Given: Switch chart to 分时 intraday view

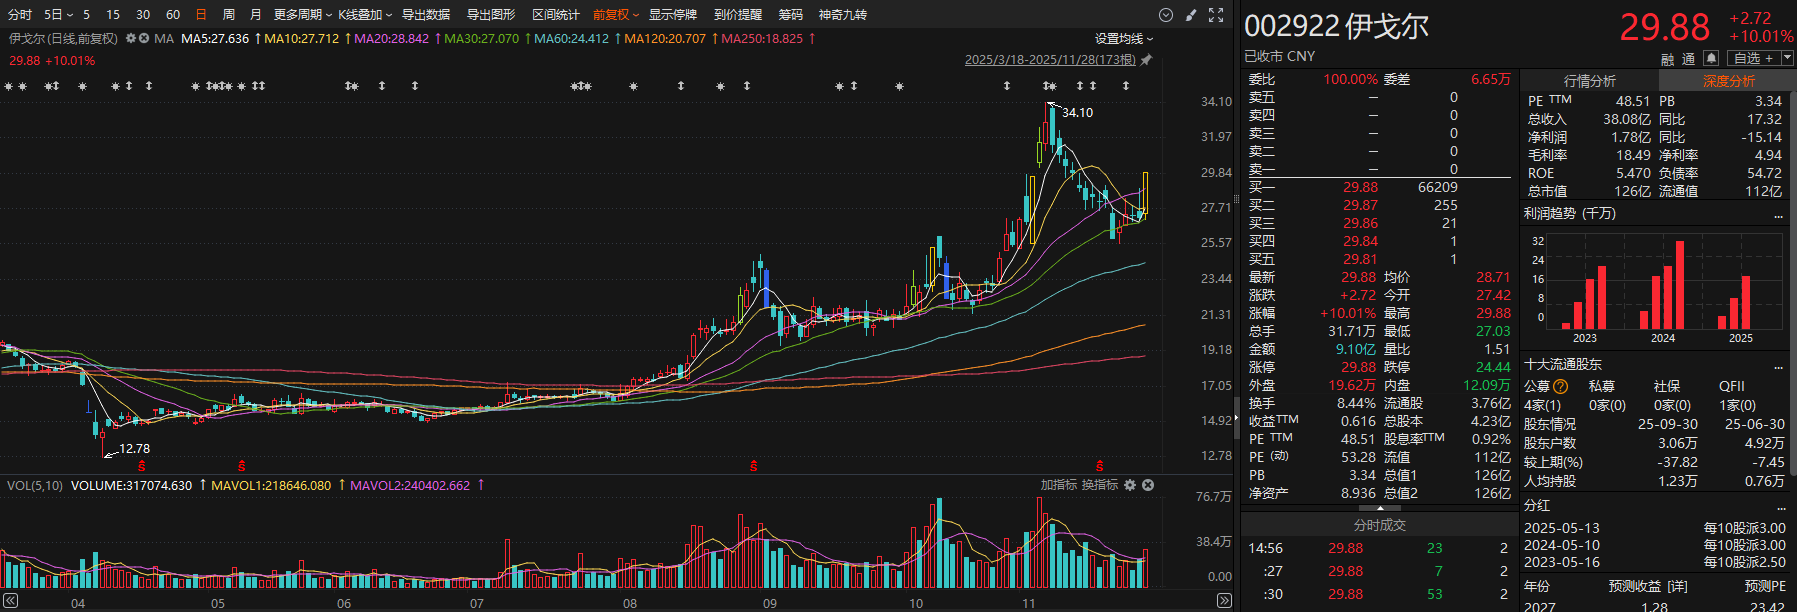Looking at the screenshot, I should pos(20,15).
